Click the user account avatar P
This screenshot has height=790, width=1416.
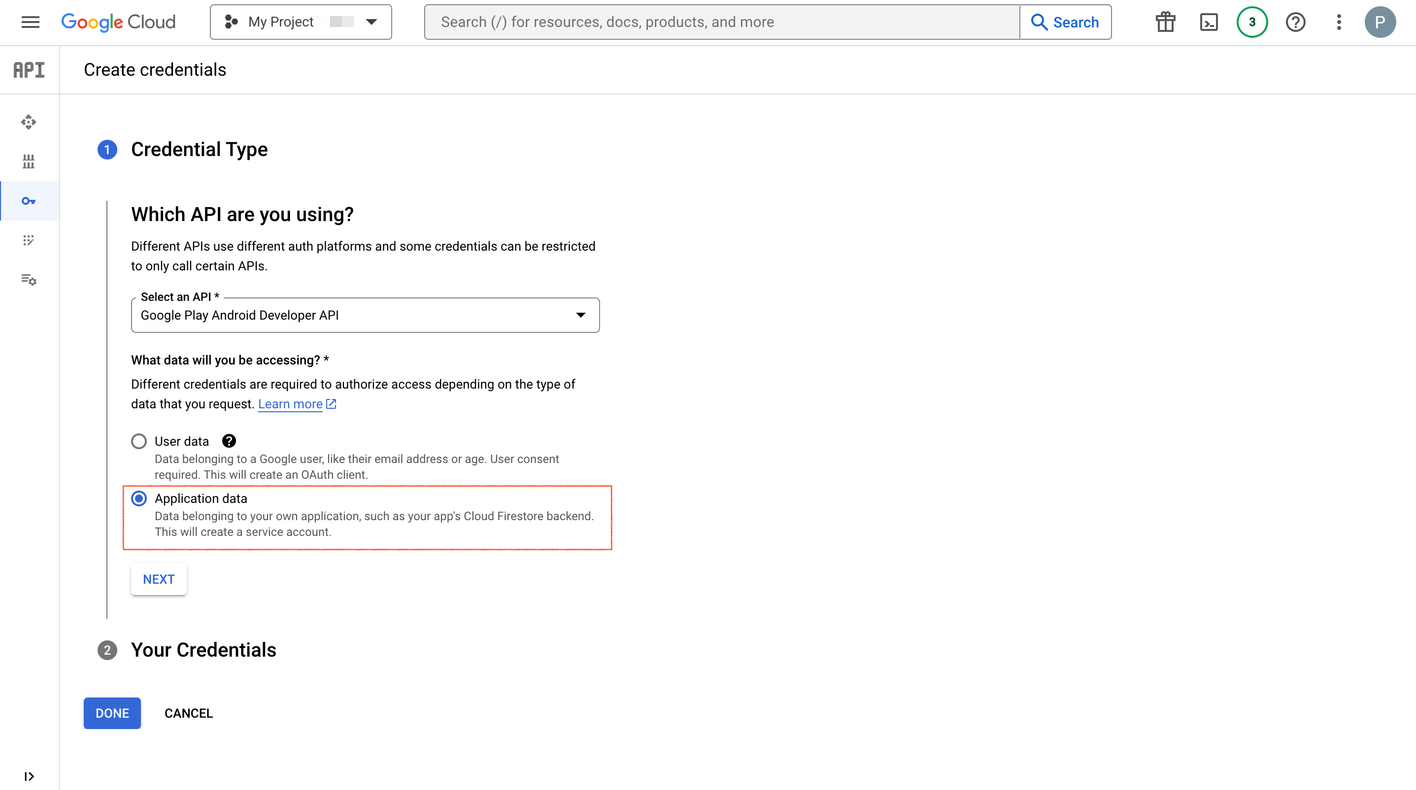(x=1380, y=22)
